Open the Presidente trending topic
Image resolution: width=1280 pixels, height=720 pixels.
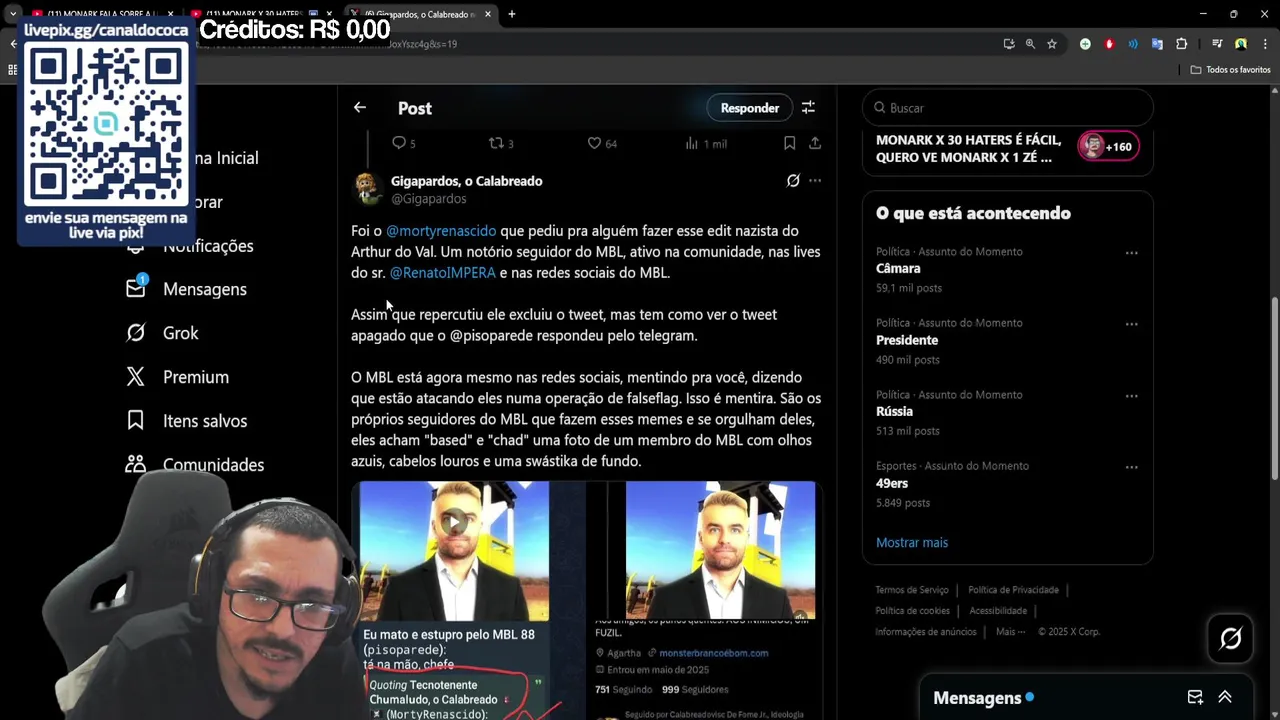[x=907, y=340]
